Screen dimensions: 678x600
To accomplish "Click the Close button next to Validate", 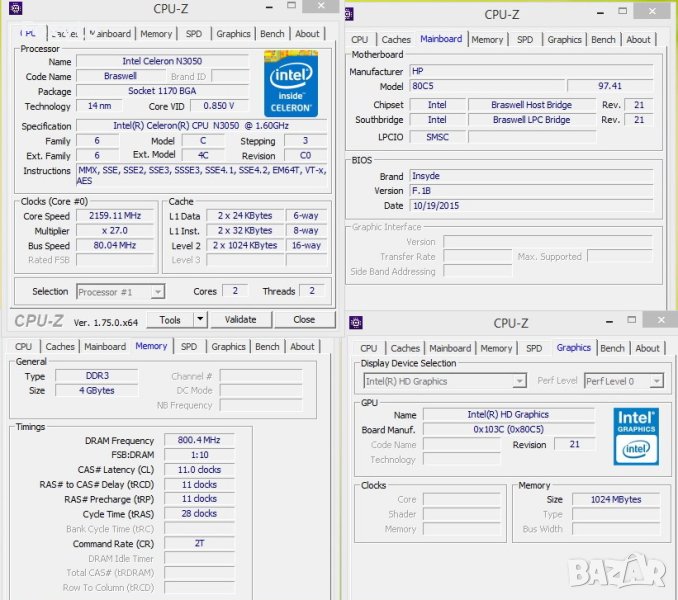I will coord(304,320).
